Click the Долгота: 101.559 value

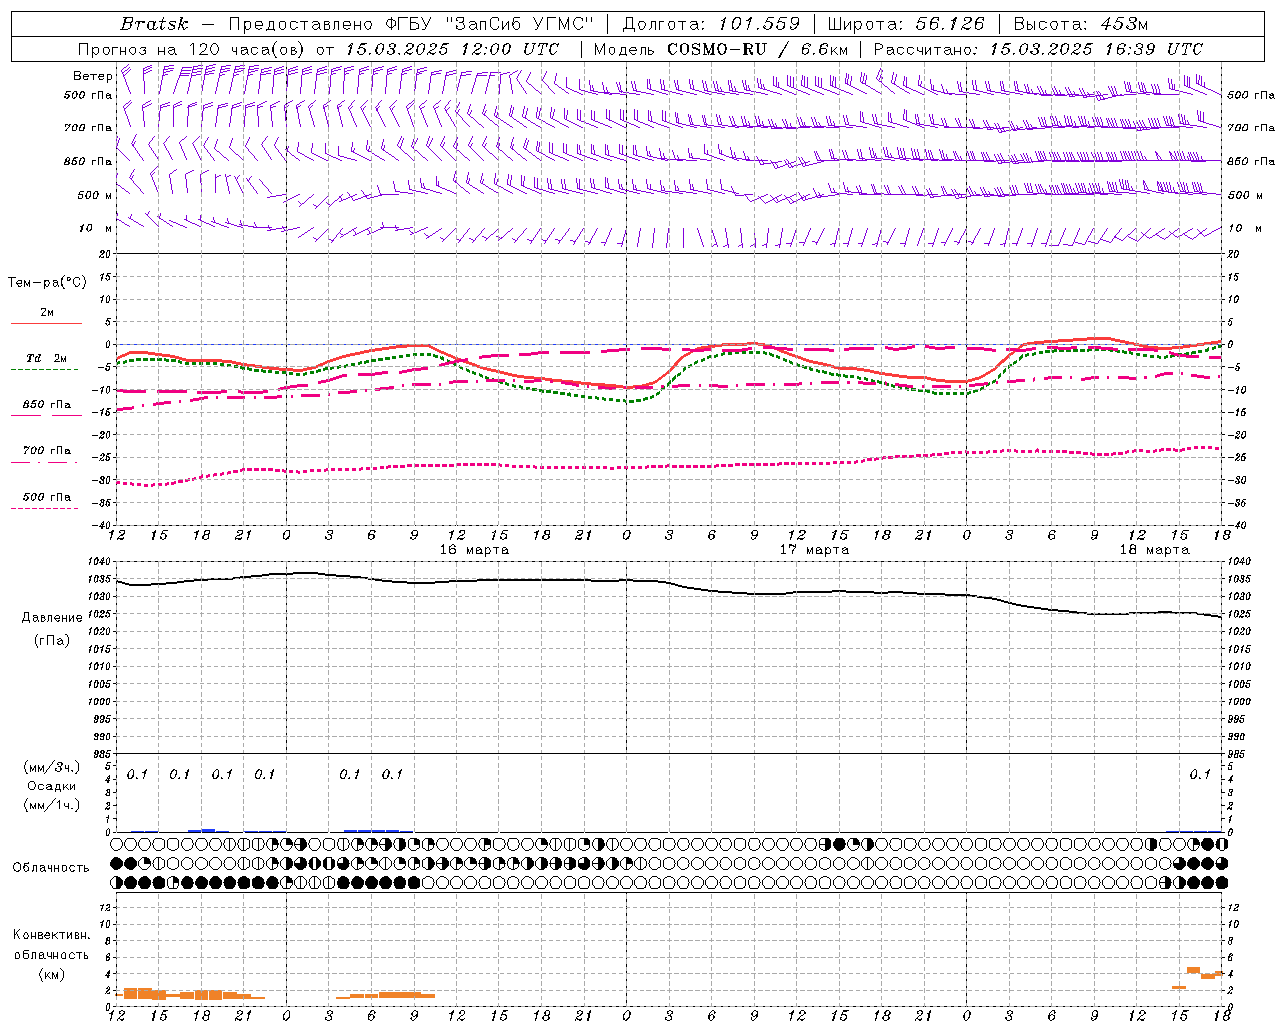tap(711, 24)
